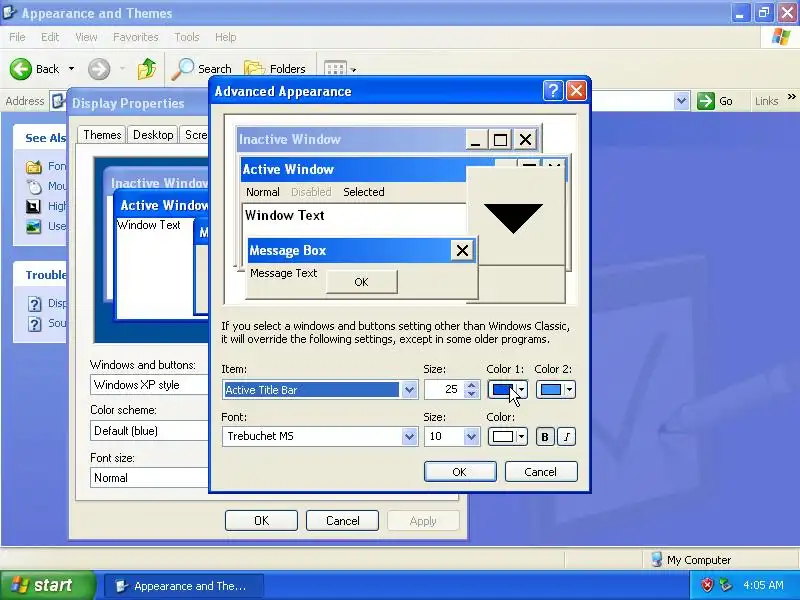Viewport: 800px width, 600px height.
Task: Click the Sound troubleshooter question icon
Action: (34, 324)
